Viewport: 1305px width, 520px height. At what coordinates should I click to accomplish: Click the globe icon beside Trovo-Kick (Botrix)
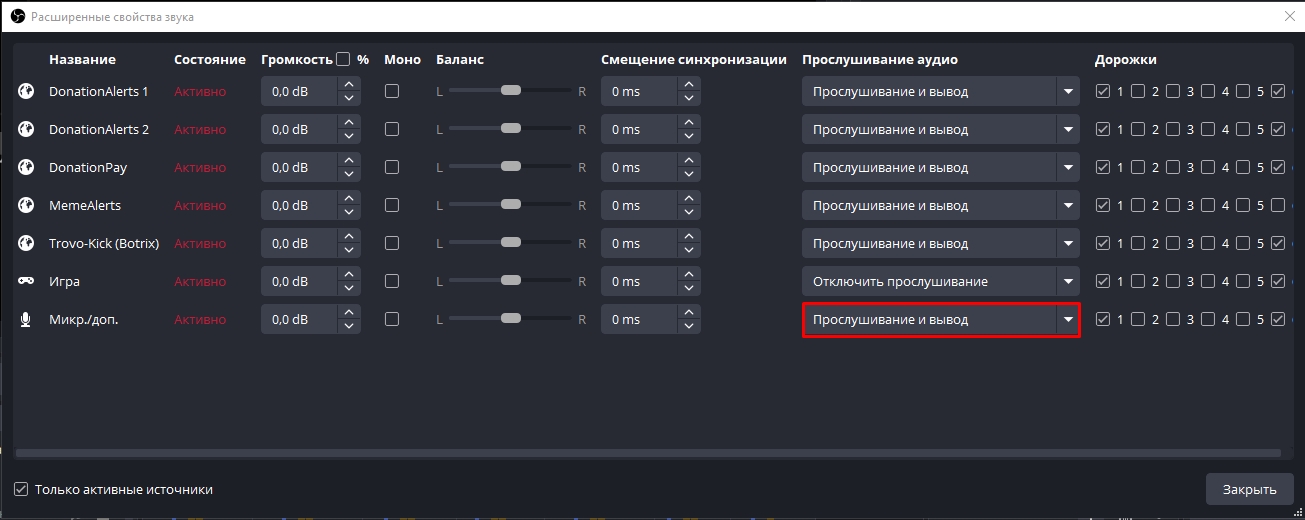26,243
